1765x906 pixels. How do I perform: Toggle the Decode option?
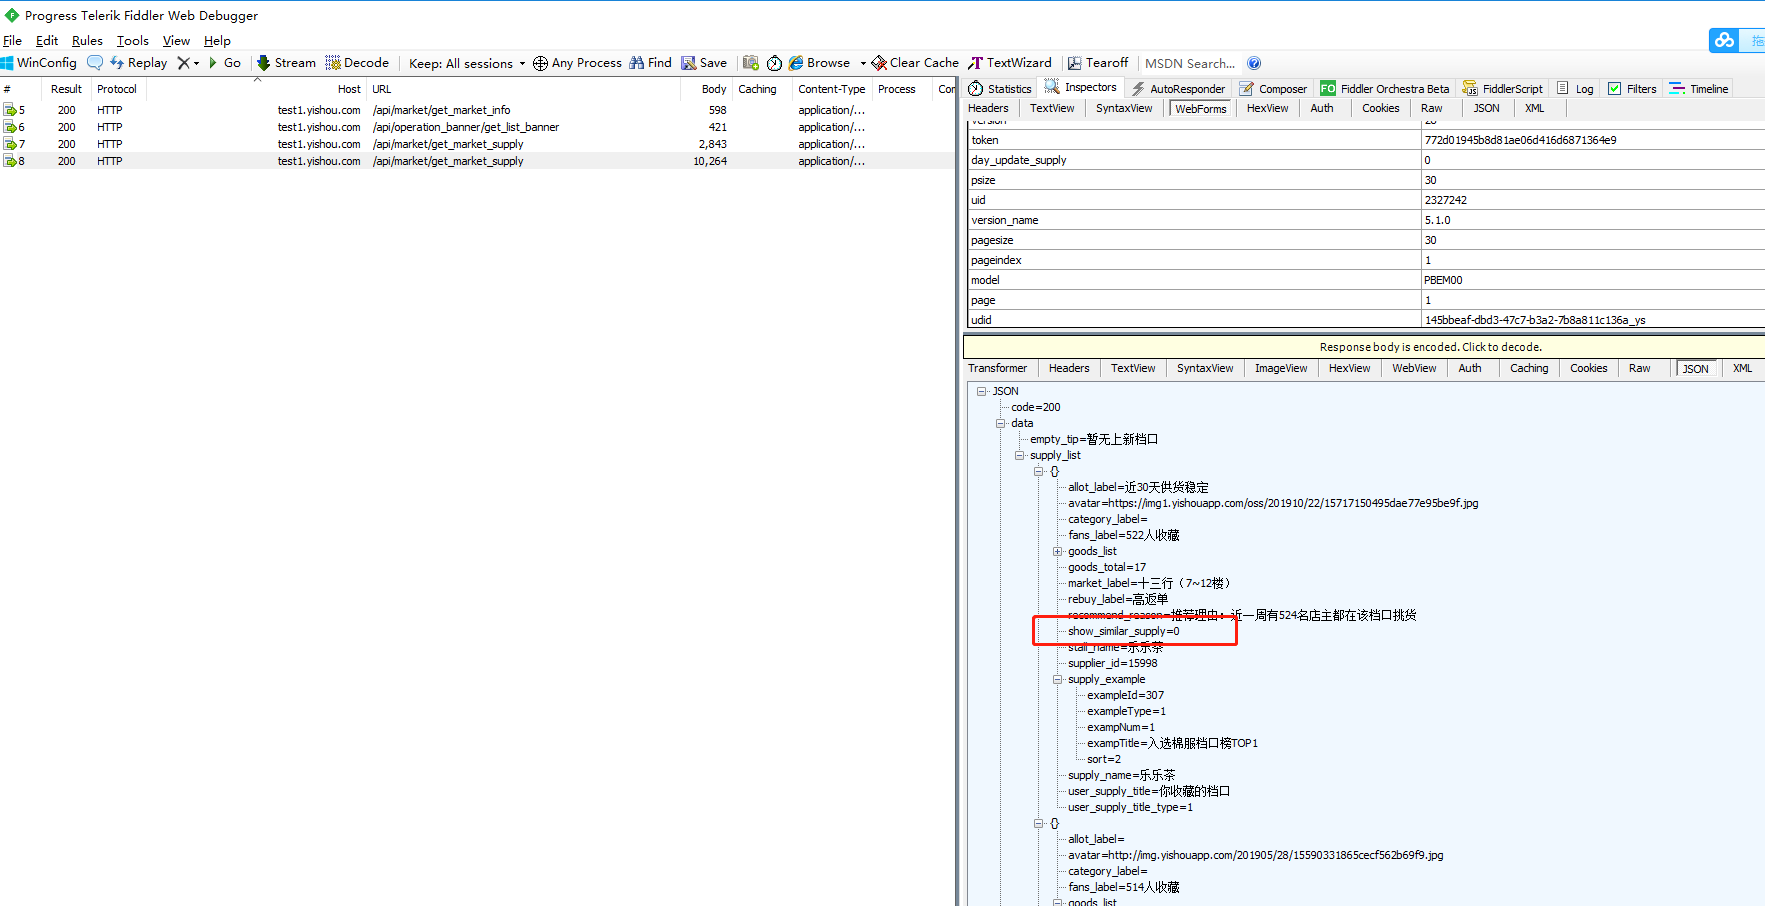coord(357,63)
